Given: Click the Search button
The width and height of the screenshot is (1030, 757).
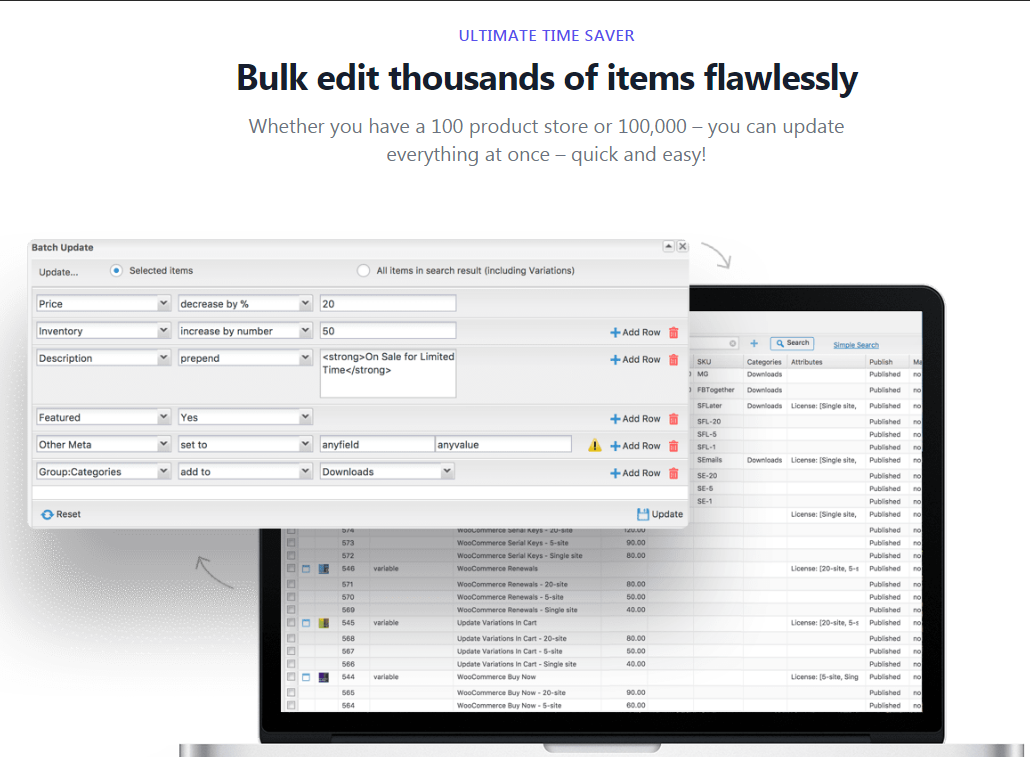Looking at the screenshot, I should pyautogui.click(x=792, y=342).
